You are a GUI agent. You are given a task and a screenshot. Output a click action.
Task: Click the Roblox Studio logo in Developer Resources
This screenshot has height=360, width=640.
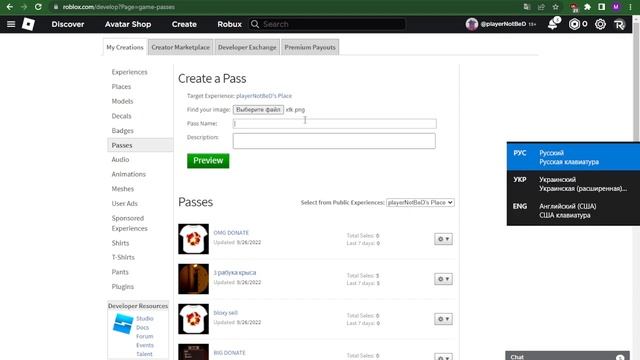pyautogui.click(x=123, y=324)
